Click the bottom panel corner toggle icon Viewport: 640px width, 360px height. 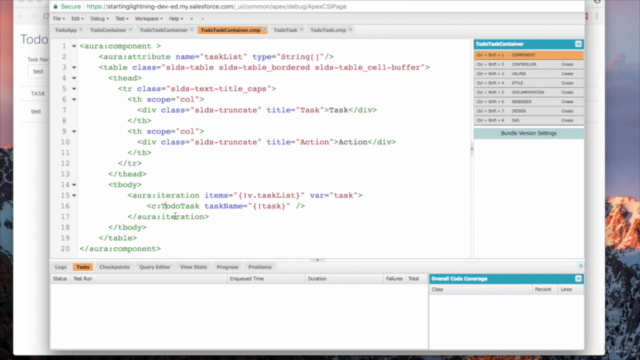tap(580, 266)
